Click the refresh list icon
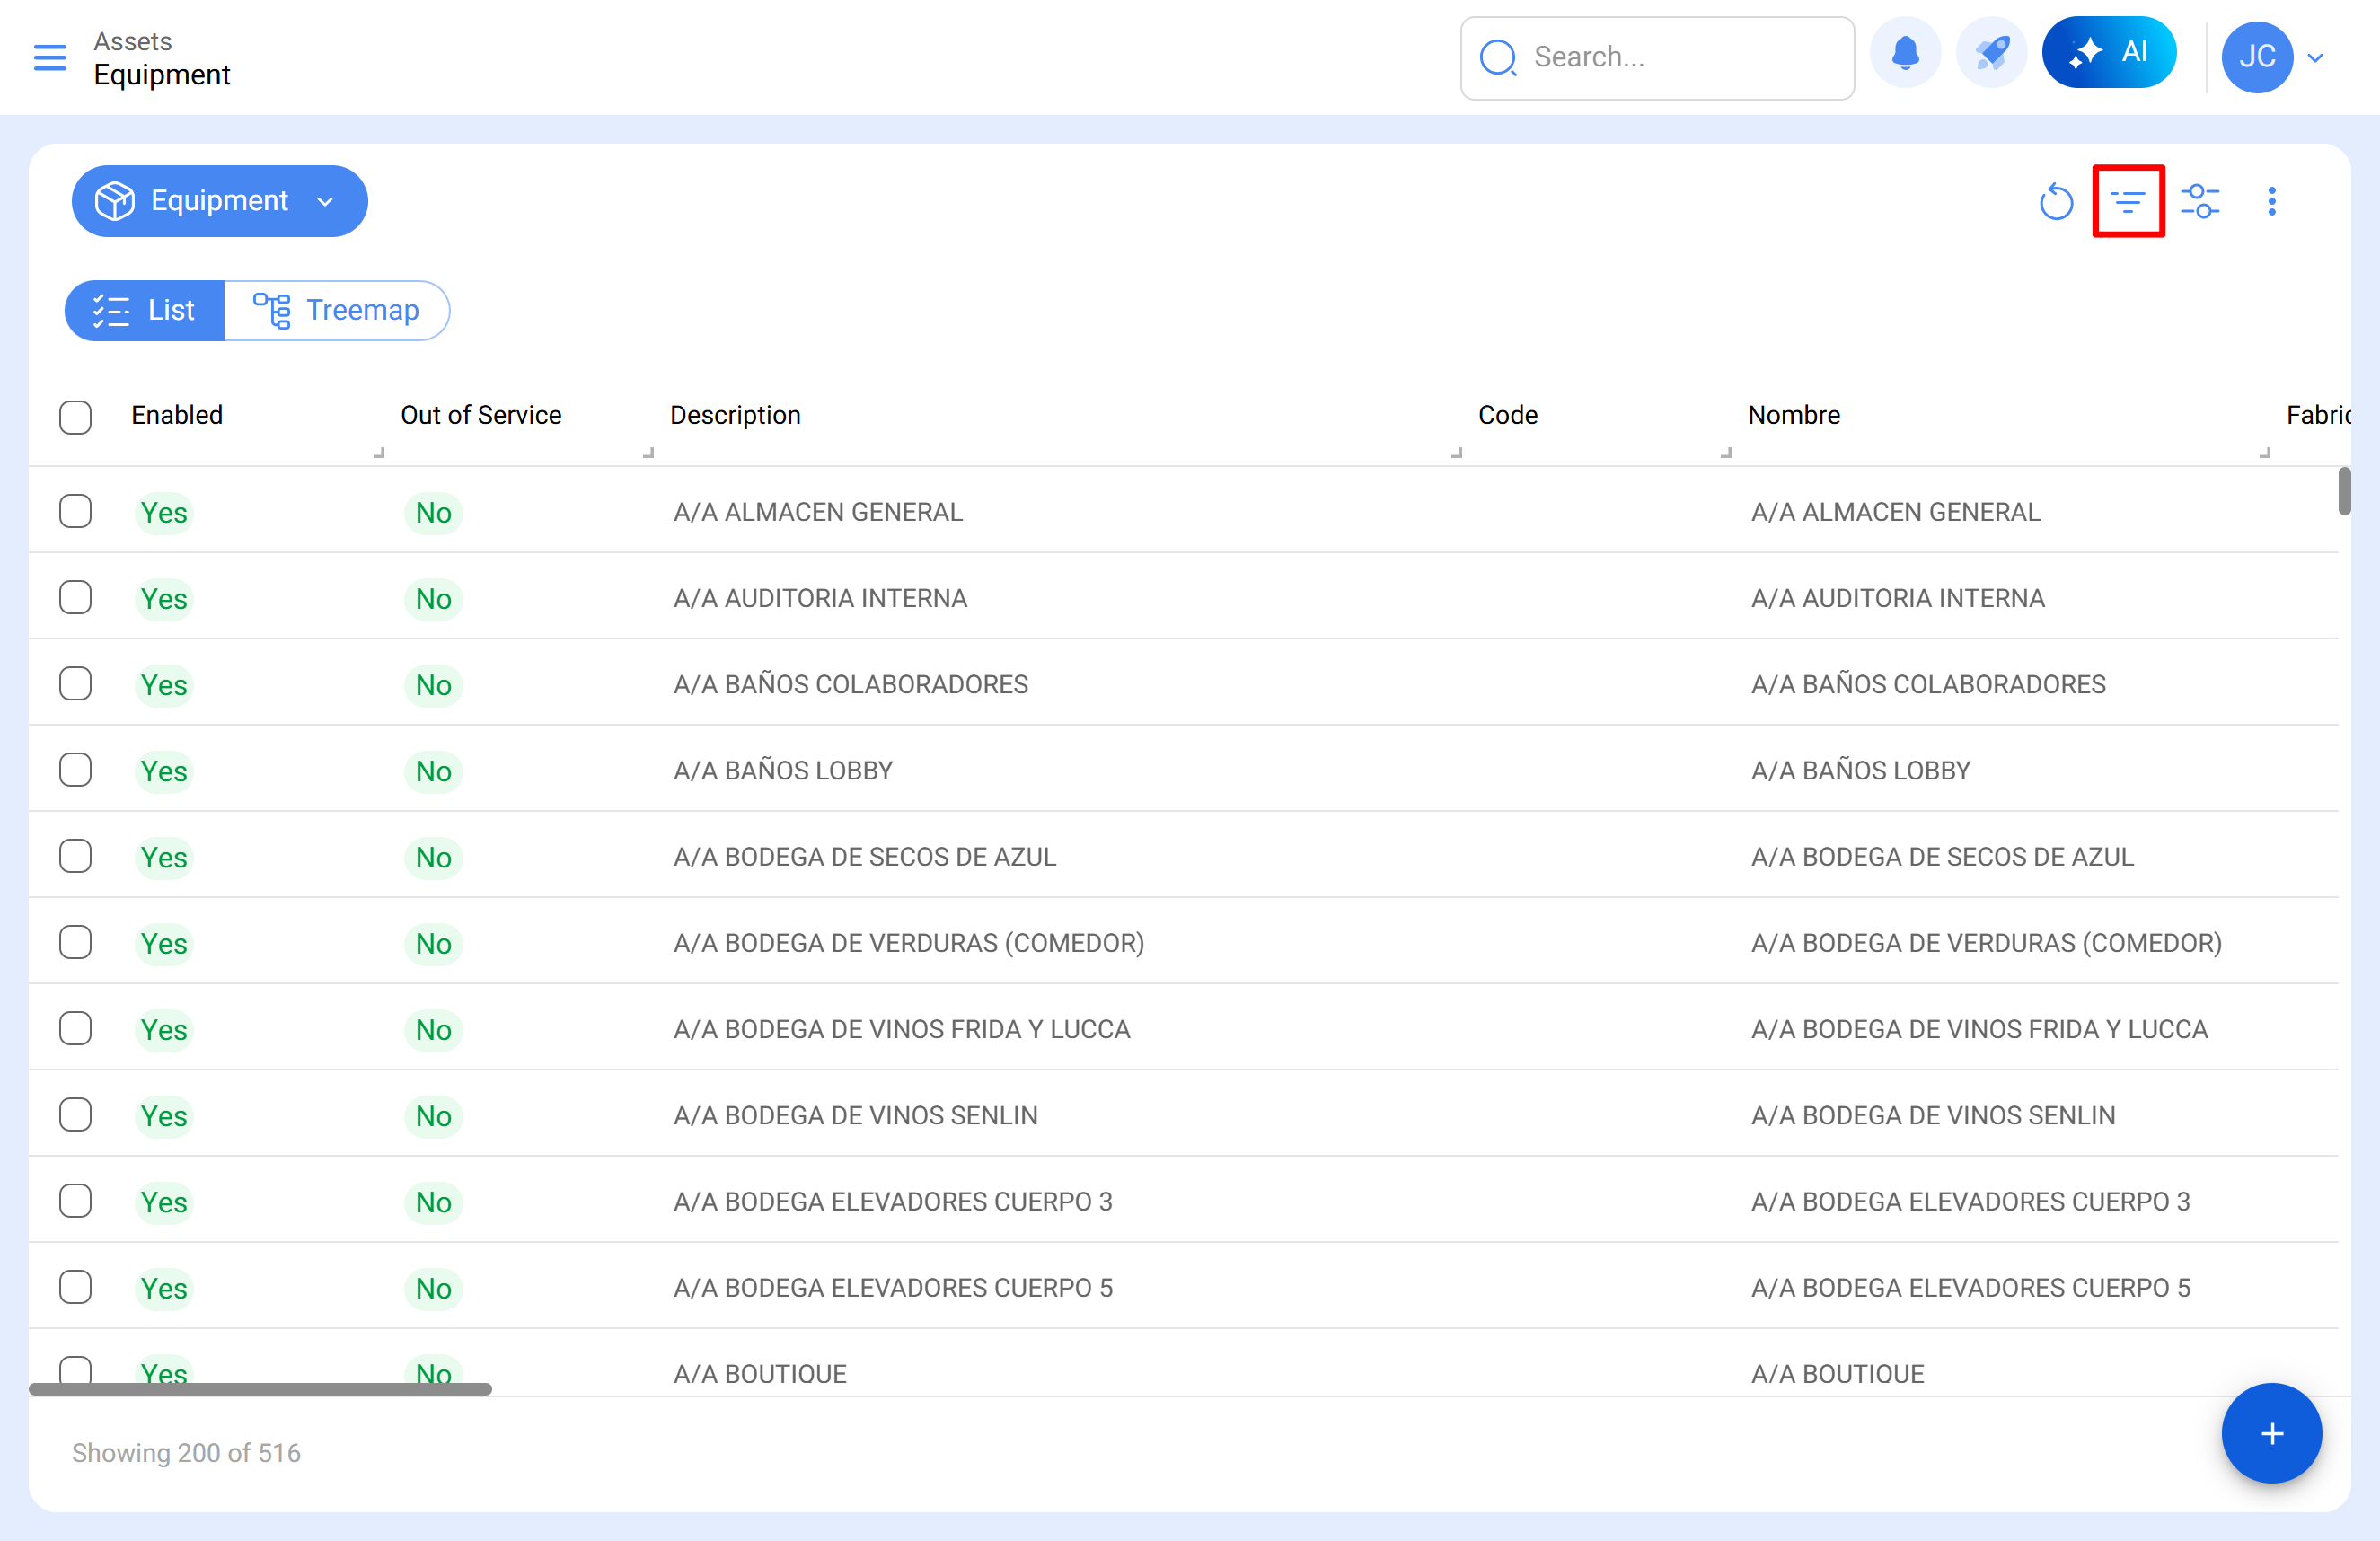Screen dimensions: 2380x1541 click(2056, 201)
